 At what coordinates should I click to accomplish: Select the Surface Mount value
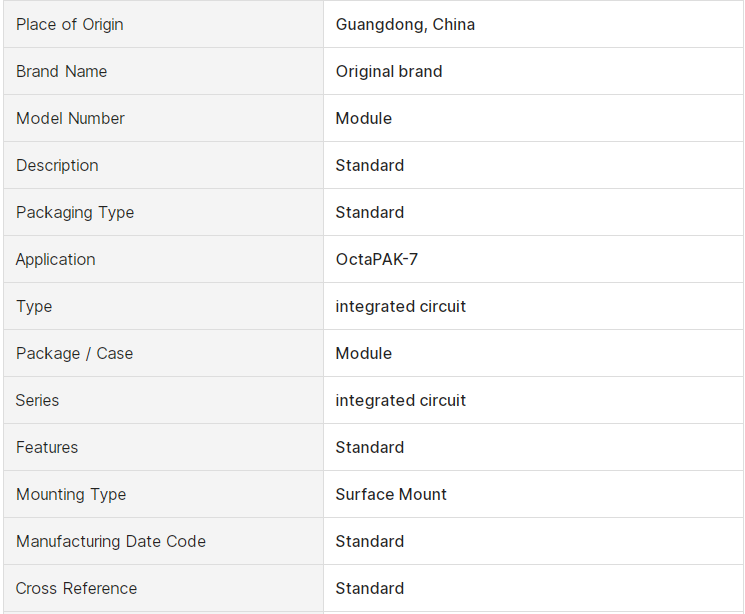click(391, 494)
